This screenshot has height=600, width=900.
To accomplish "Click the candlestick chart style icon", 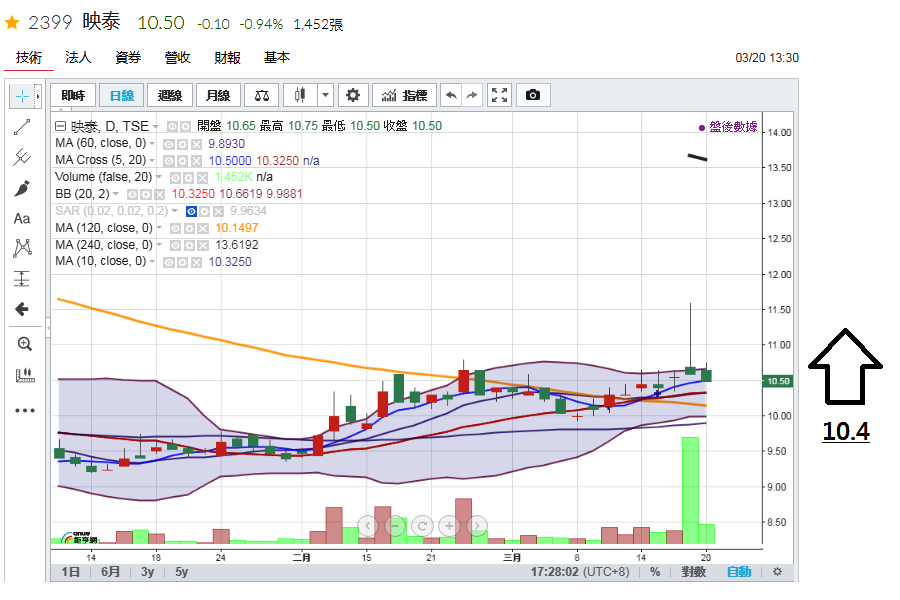I will [300, 95].
